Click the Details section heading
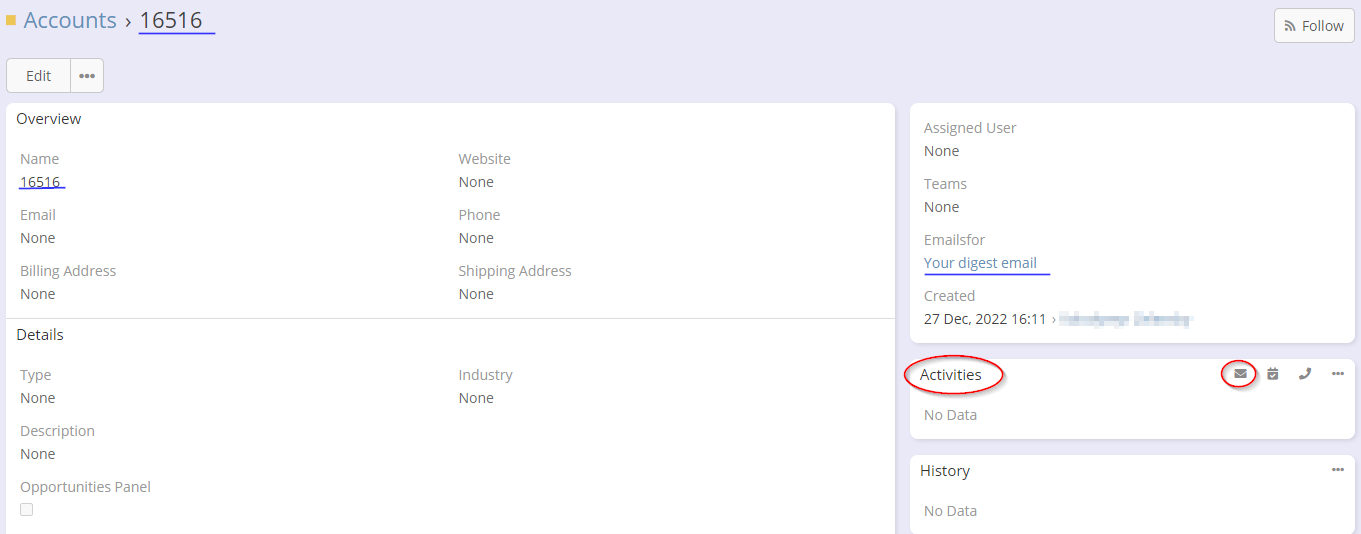 pyautogui.click(x=40, y=335)
